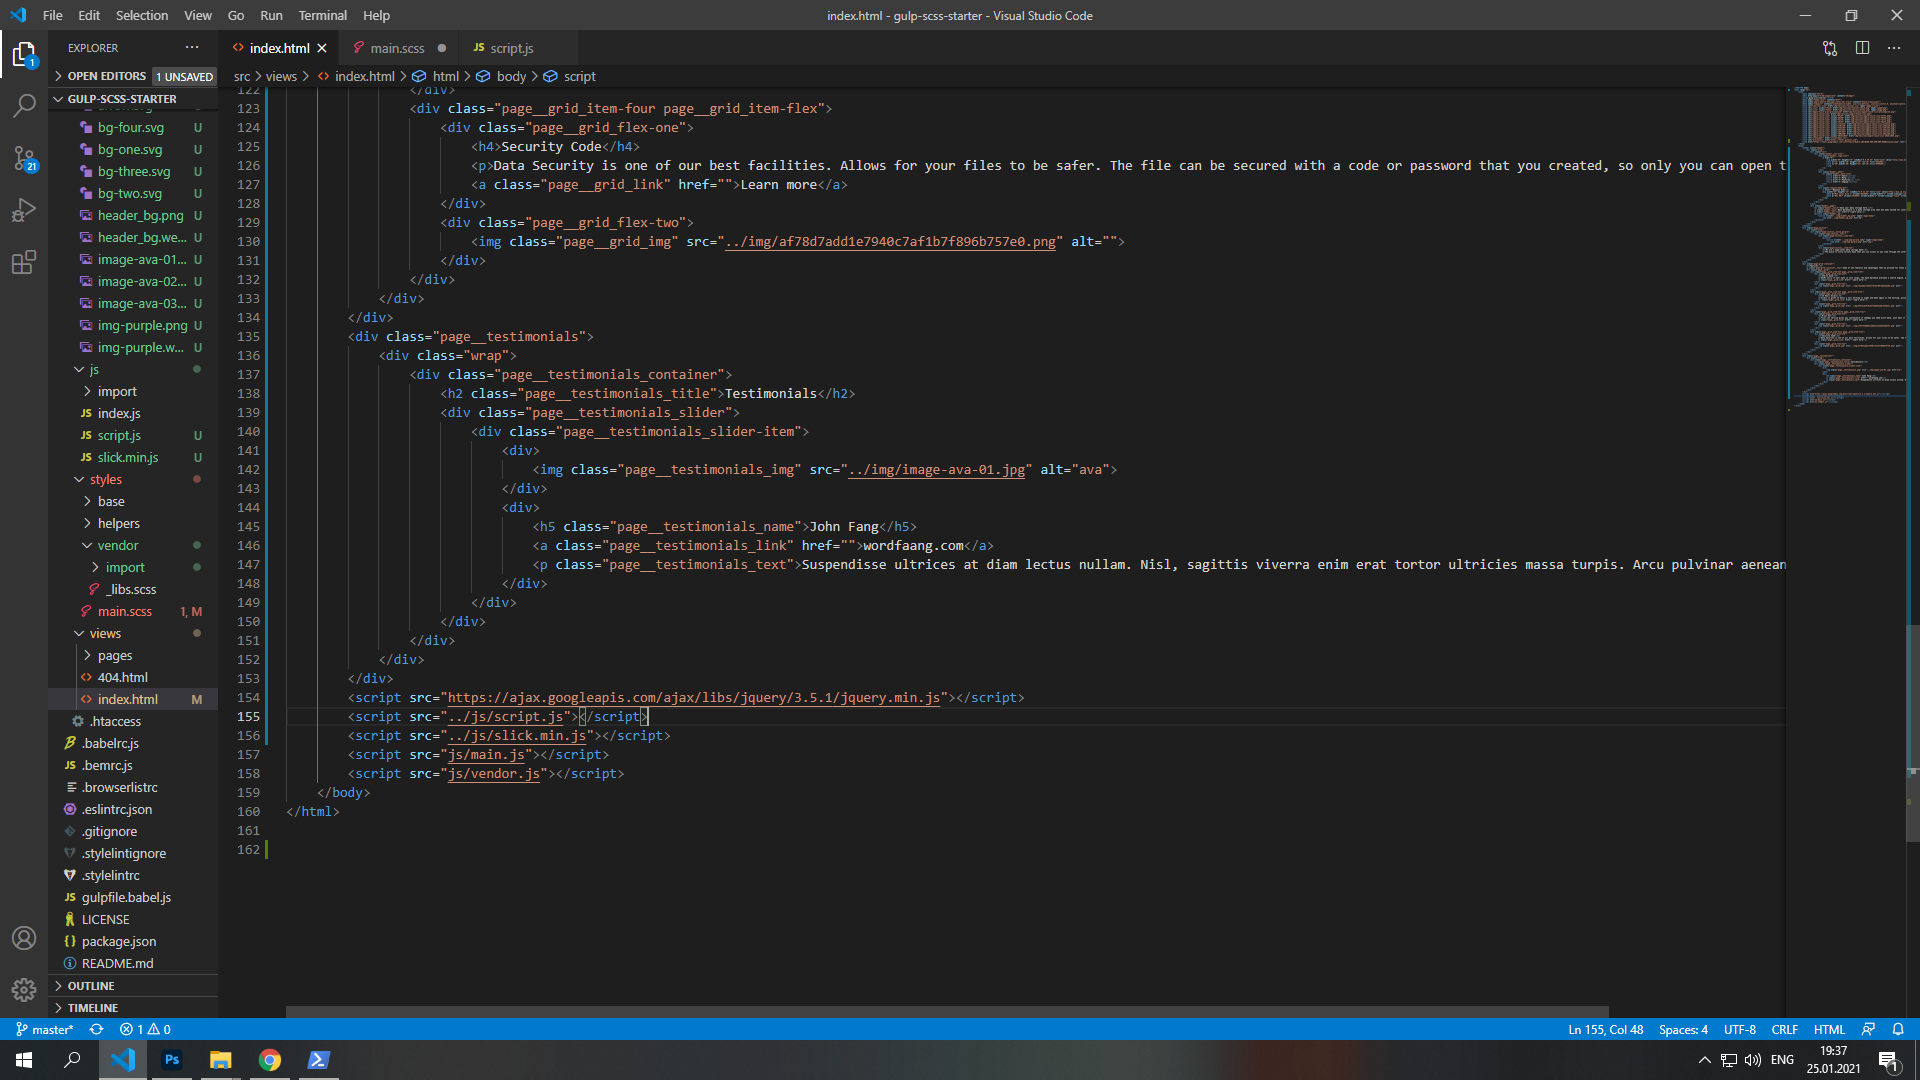This screenshot has width=1920, height=1080.
Task: Close the index.html tab
Action: (x=322, y=48)
